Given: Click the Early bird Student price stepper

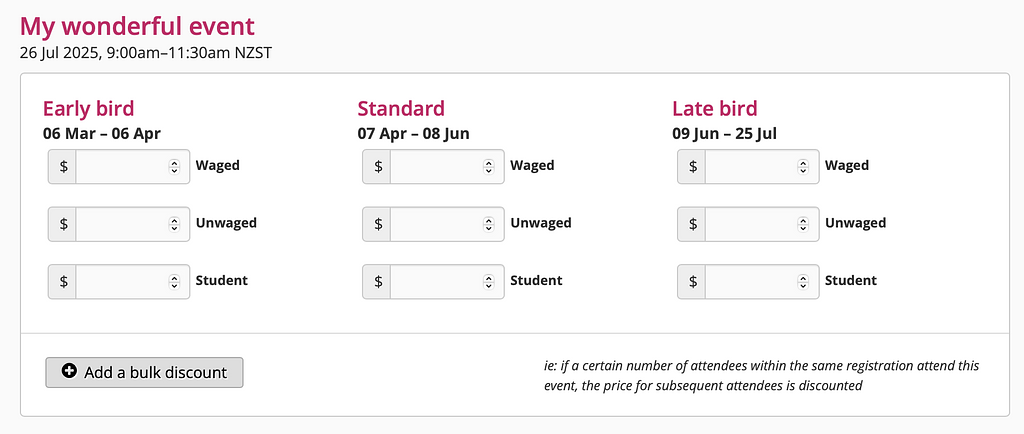Looking at the screenshot, I should tap(174, 281).
